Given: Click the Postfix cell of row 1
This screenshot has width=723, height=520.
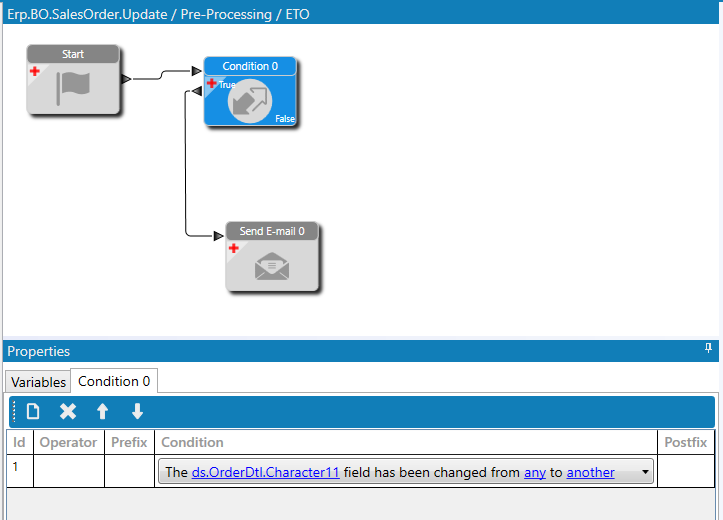Looking at the screenshot, I should pyautogui.click(x=686, y=471).
